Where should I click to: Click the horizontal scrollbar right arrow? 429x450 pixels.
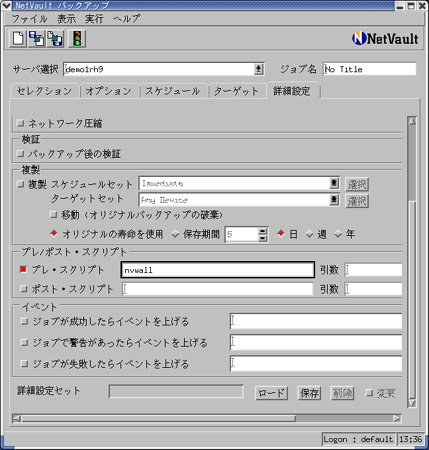(x=396, y=418)
